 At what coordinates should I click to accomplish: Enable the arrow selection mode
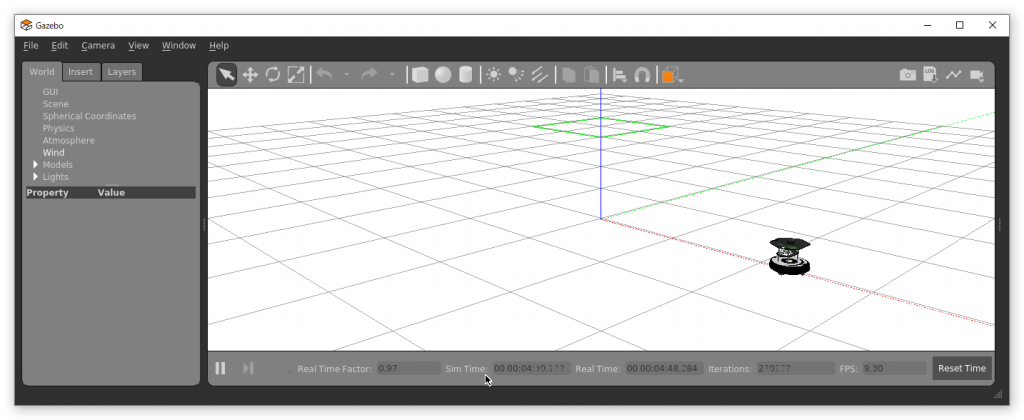[x=227, y=75]
